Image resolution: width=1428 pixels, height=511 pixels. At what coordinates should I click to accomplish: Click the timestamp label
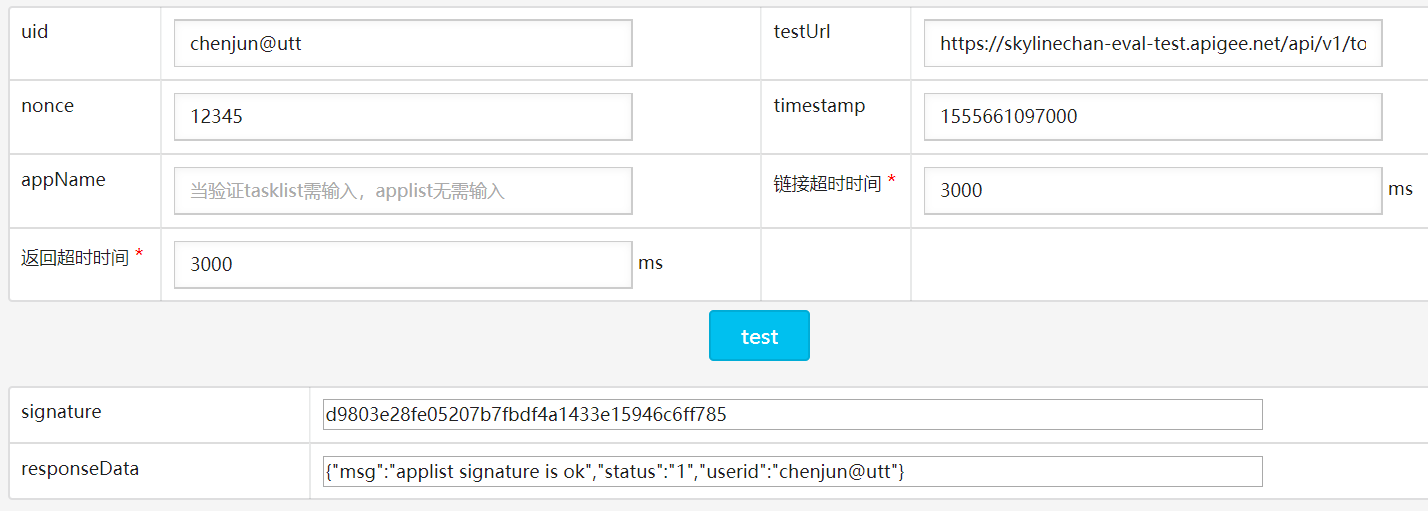point(819,106)
